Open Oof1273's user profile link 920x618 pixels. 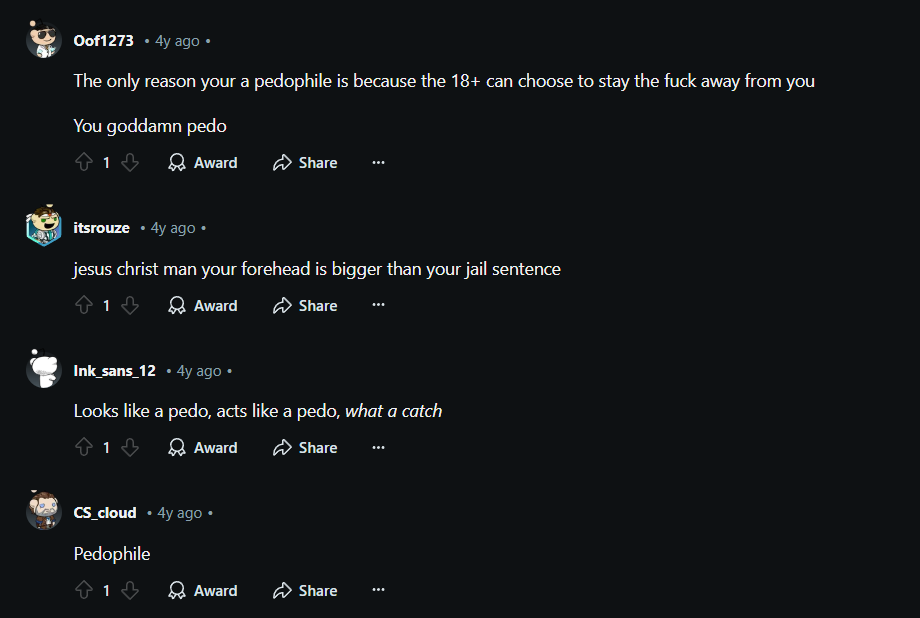(103, 40)
